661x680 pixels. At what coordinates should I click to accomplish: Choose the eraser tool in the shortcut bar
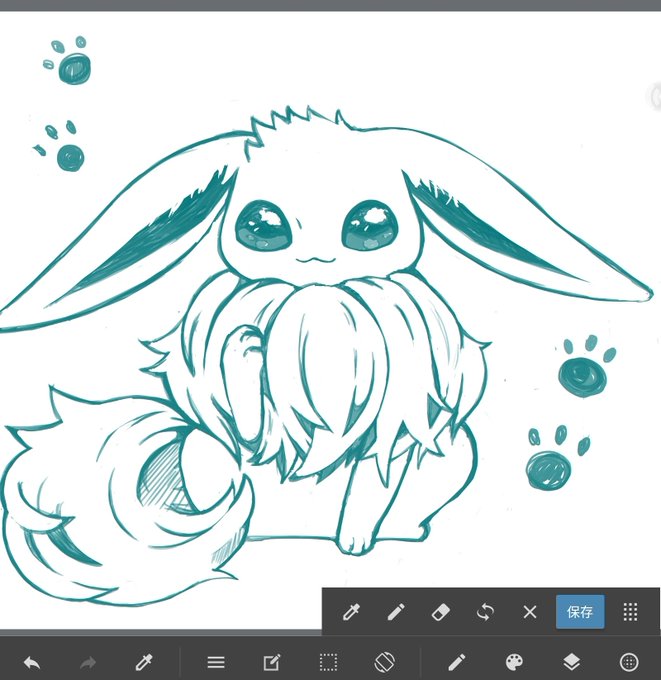tap(441, 612)
